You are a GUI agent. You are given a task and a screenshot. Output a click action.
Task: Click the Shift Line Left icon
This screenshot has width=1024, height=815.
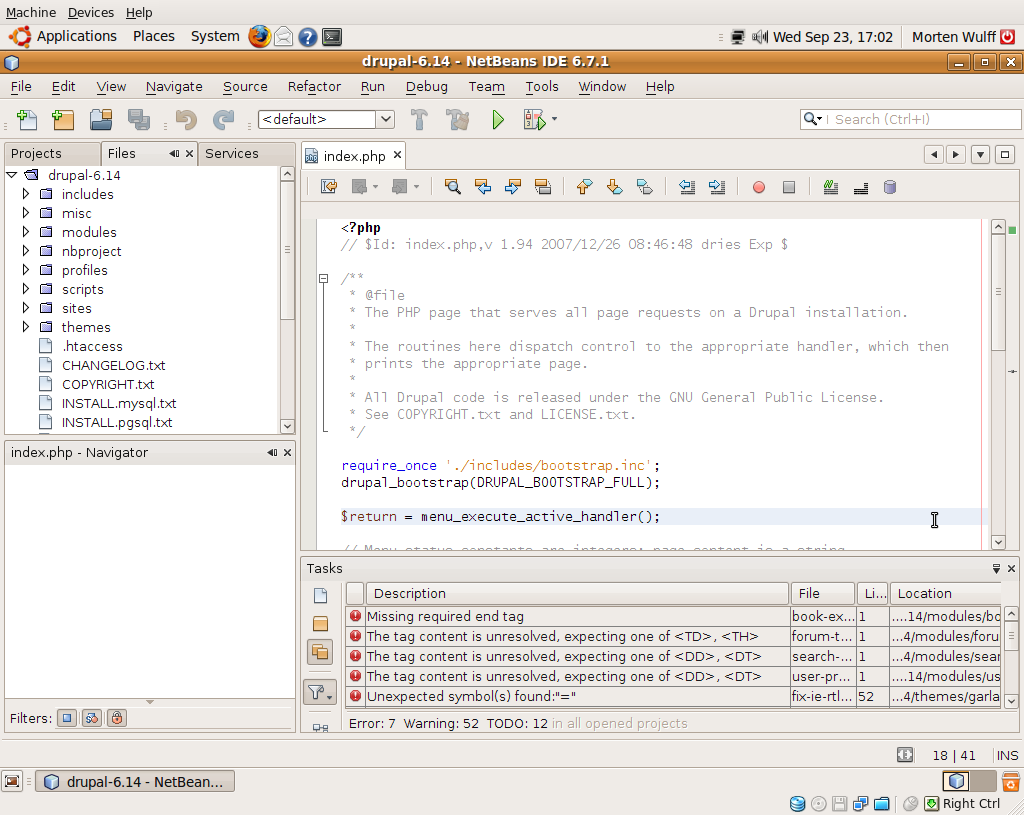pos(686,187)
